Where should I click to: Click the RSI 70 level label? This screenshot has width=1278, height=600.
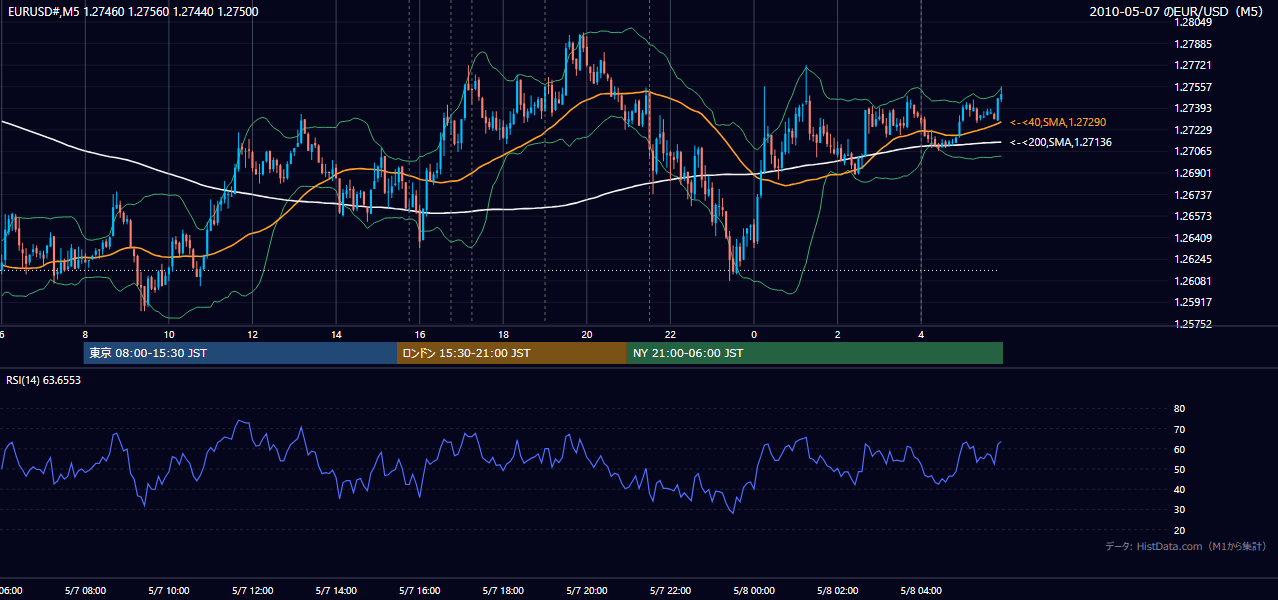pos(1179,429)
